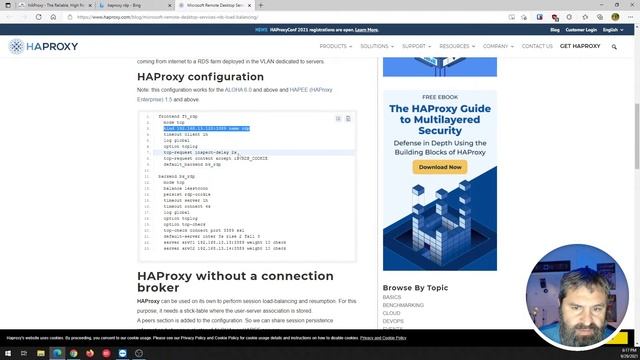Open the browser settings and more menu

point(631,17)
